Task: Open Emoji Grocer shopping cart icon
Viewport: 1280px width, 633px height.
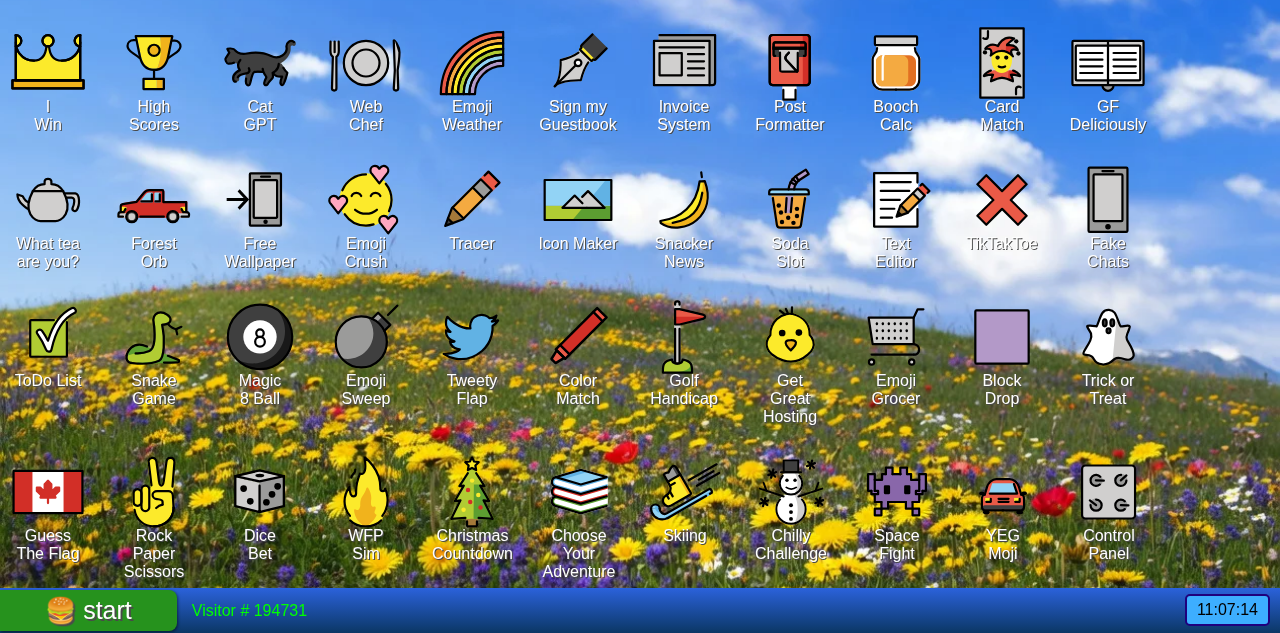Action: coord(896,336)
